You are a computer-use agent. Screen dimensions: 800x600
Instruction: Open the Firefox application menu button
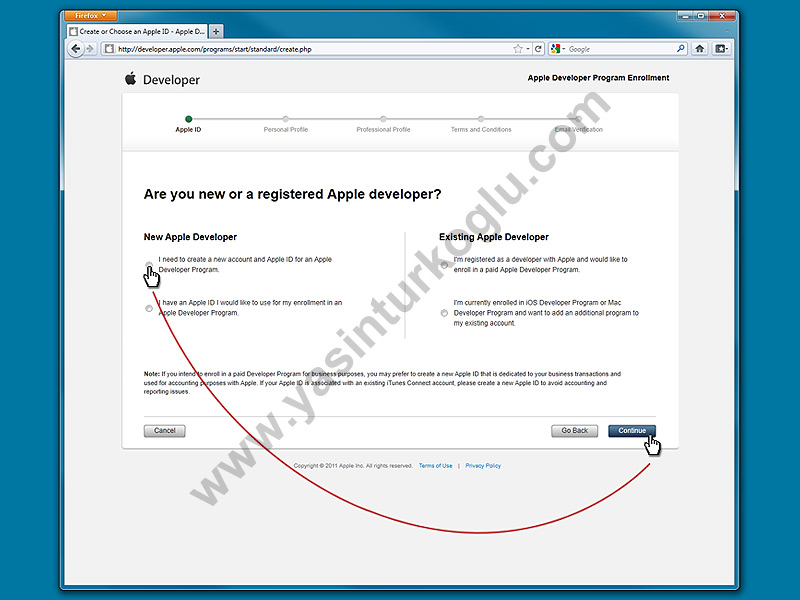point(91,16)
